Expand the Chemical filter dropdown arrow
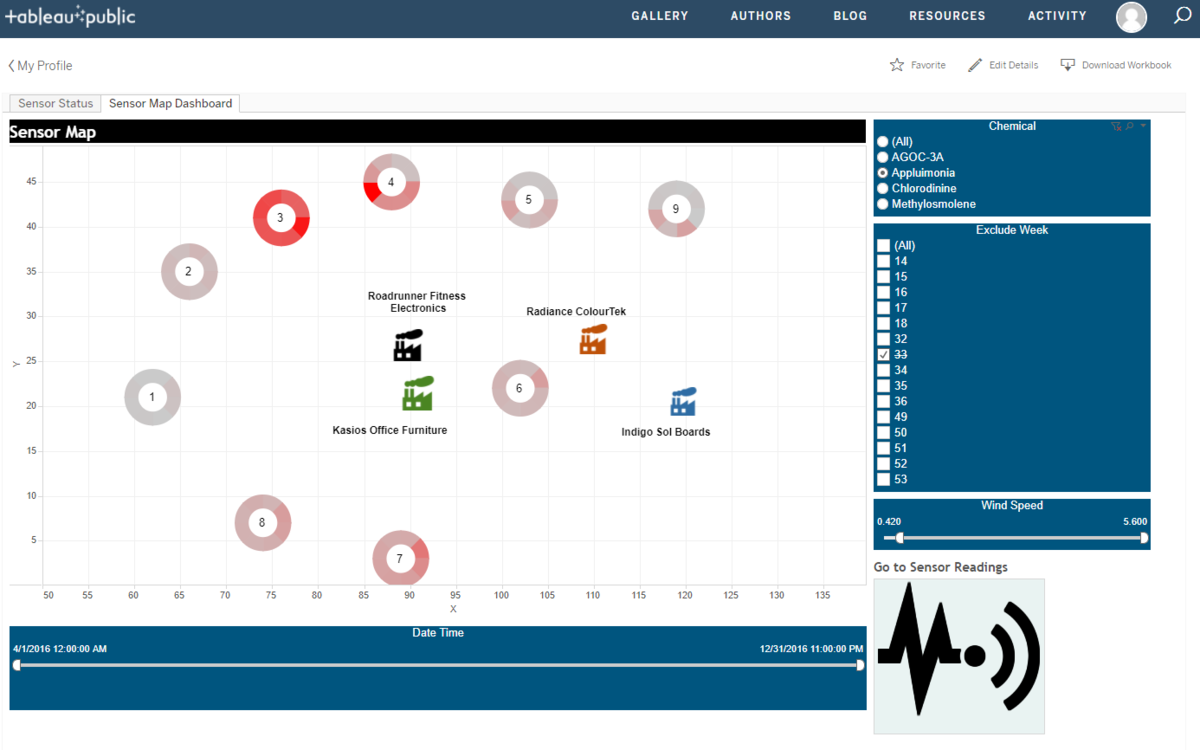1200x750 pixels. click(x=1143, y=126)
